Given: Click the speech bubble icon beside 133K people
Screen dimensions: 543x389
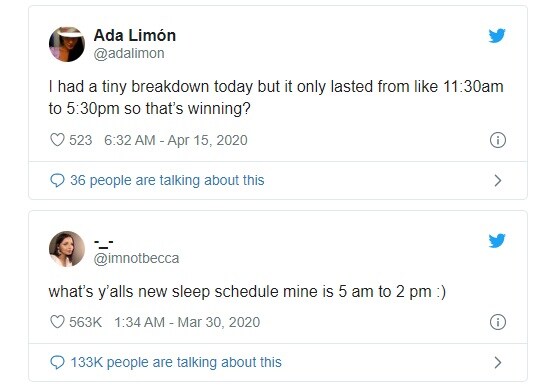Looking at the screenshot, I should click(x=57, y=362).
